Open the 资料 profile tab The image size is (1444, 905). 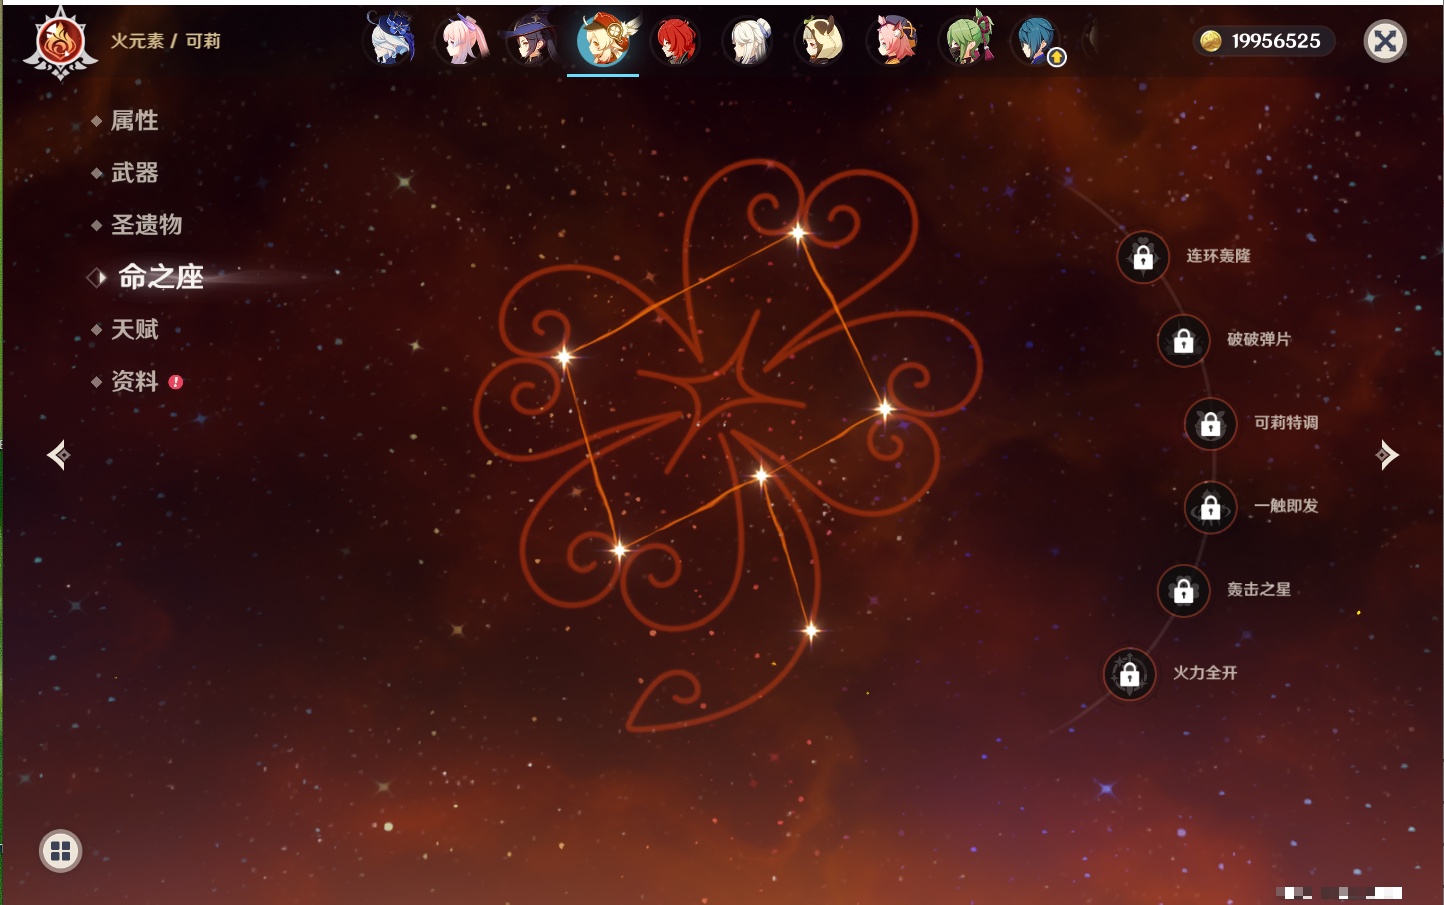[x=134, y=381]
